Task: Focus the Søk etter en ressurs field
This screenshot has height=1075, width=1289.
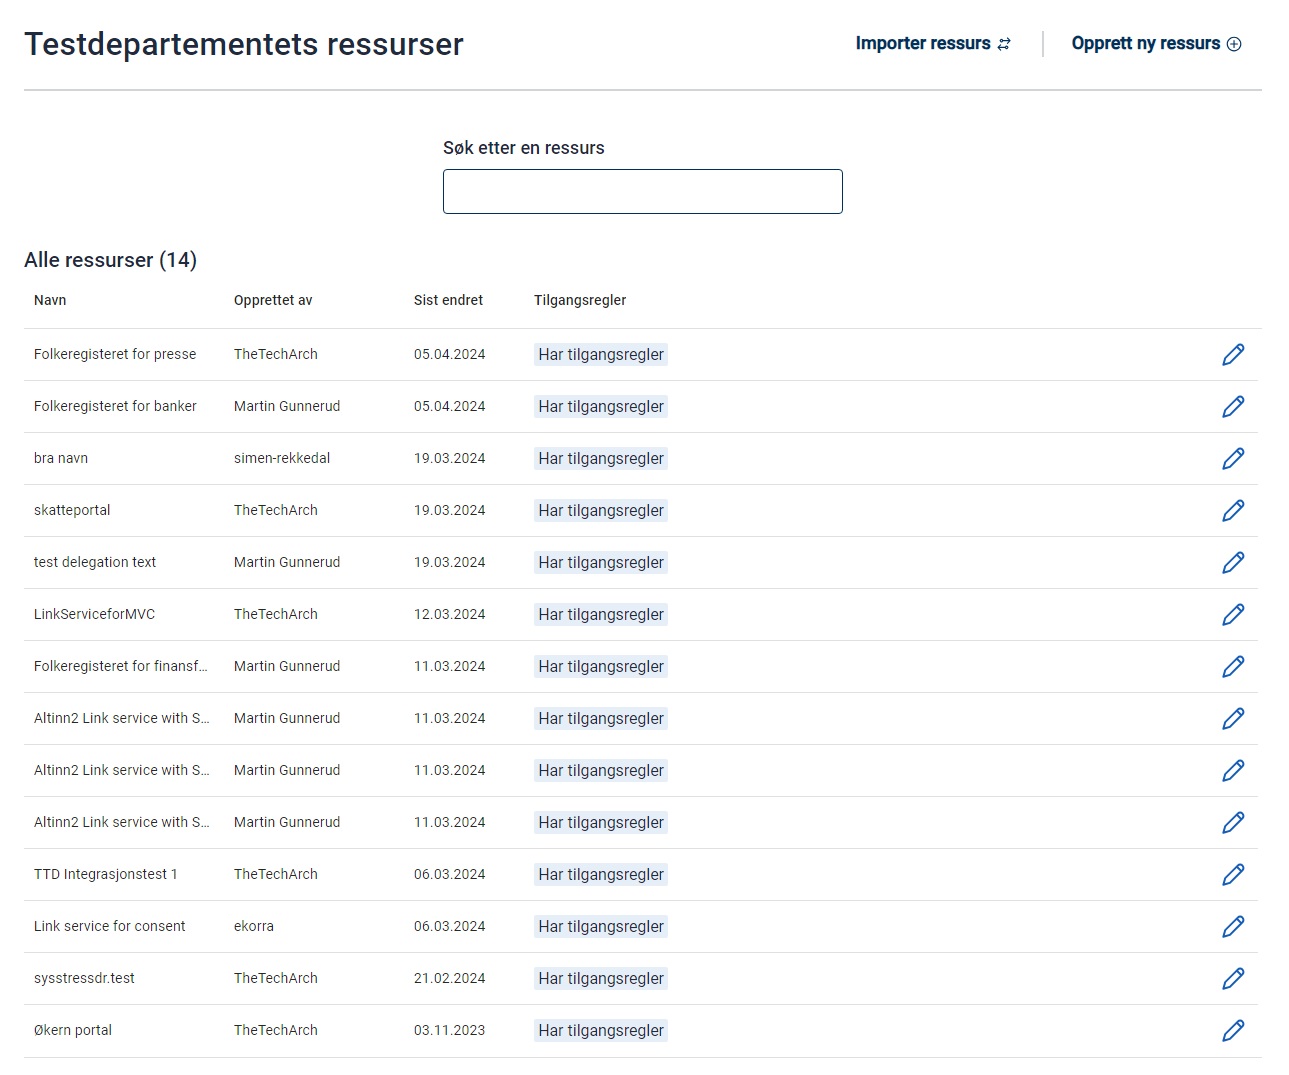Action: click(x=642, y=192)
